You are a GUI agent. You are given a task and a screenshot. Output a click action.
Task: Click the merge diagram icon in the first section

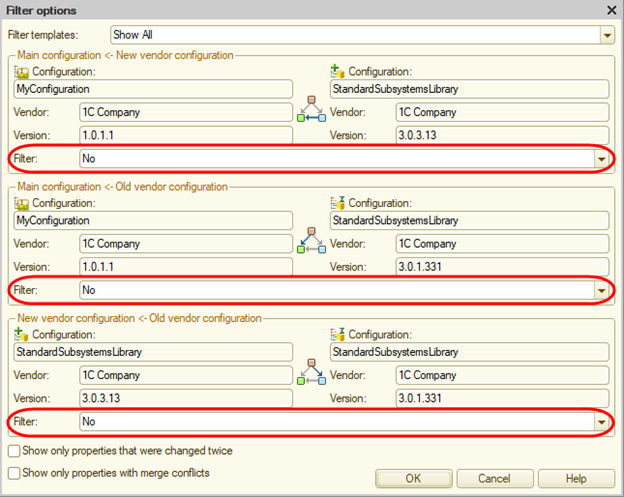click(311, 110)
